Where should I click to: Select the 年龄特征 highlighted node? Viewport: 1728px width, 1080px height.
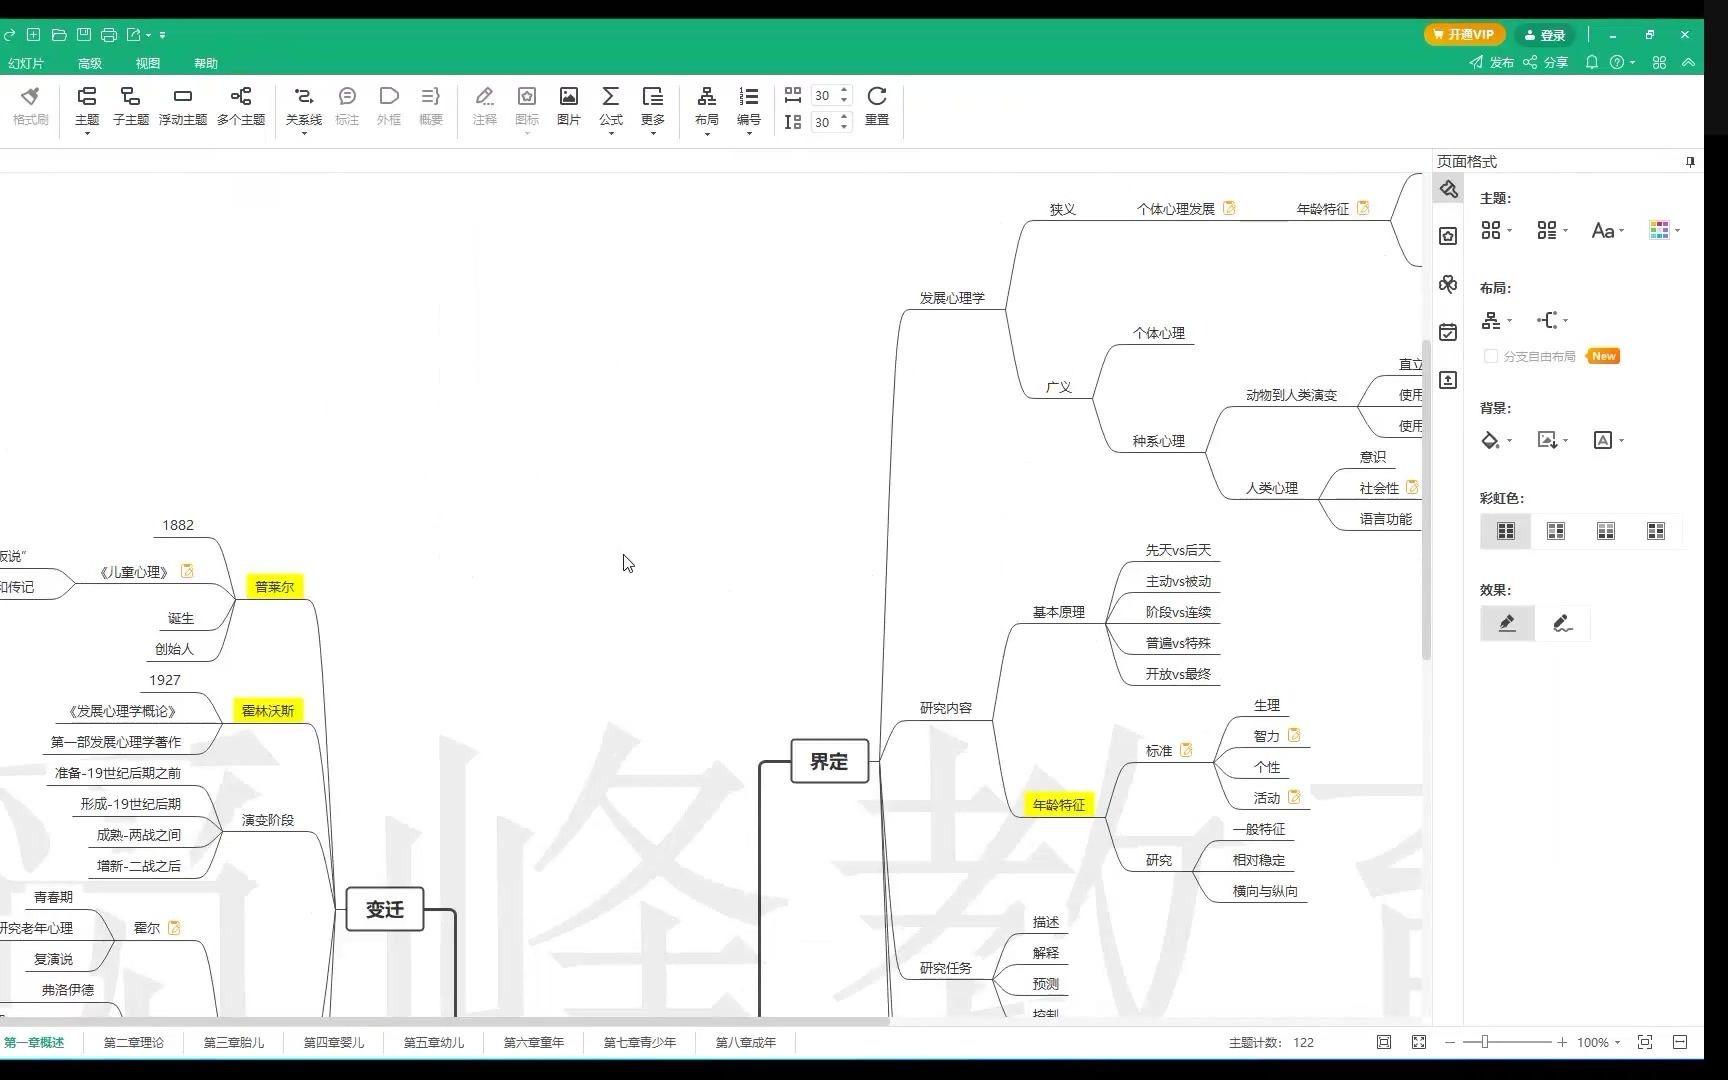(x=1057, y=804)
